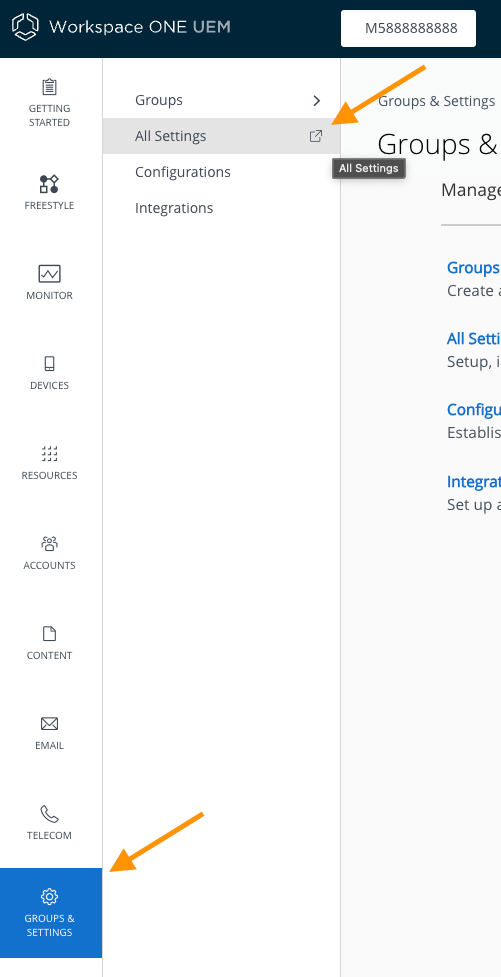Image resolution: width=501 pixels, height=977 pixels.
Task: Open the Freestyle workflow icon
Action: point(49,184)
